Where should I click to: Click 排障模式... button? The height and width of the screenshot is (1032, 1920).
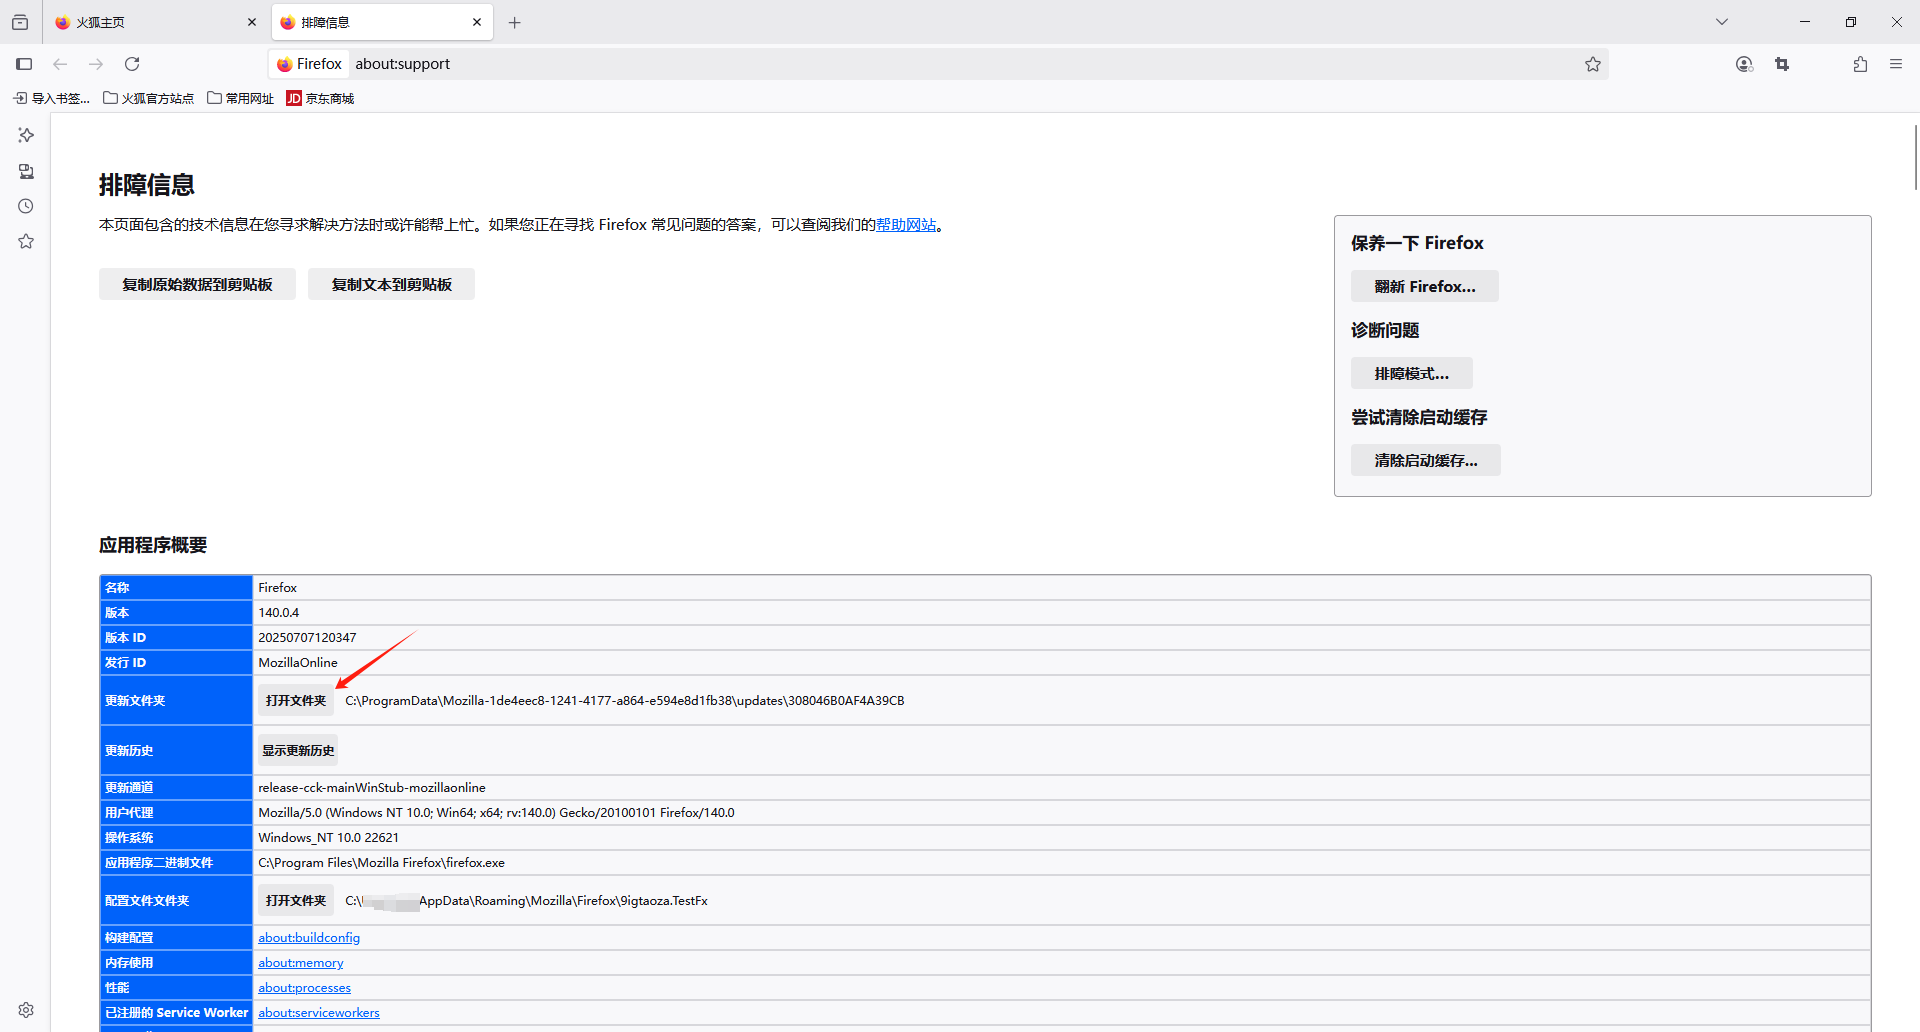tap(1412, 373)
